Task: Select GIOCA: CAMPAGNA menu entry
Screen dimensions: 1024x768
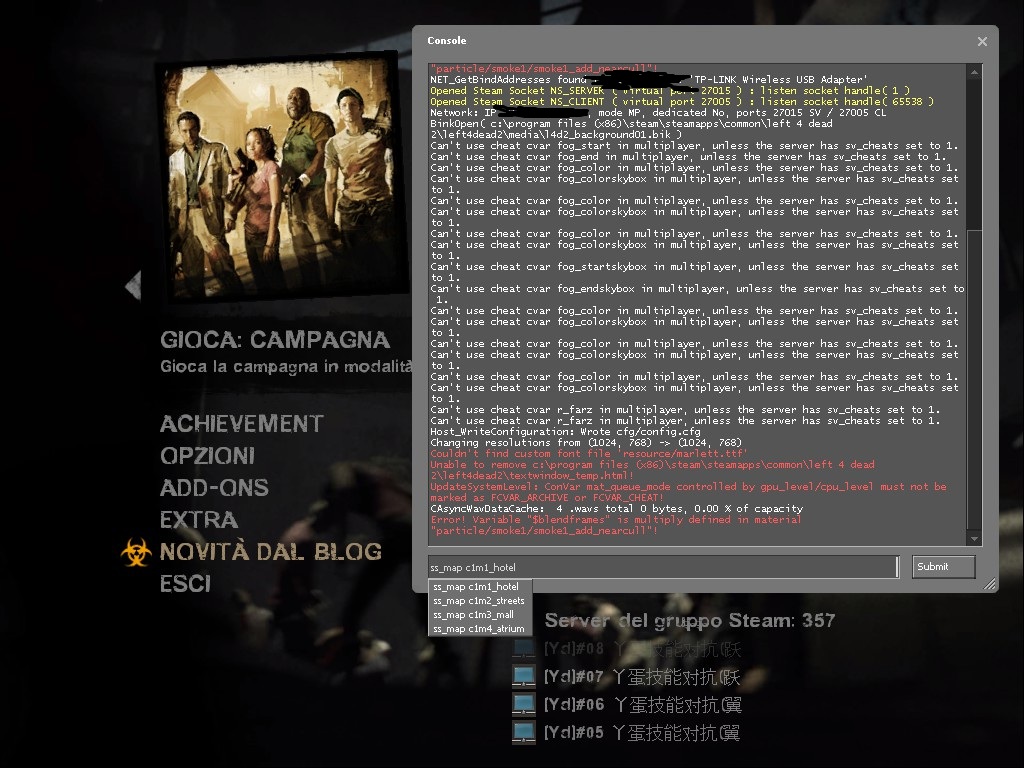Action: [x=275, y=340]
